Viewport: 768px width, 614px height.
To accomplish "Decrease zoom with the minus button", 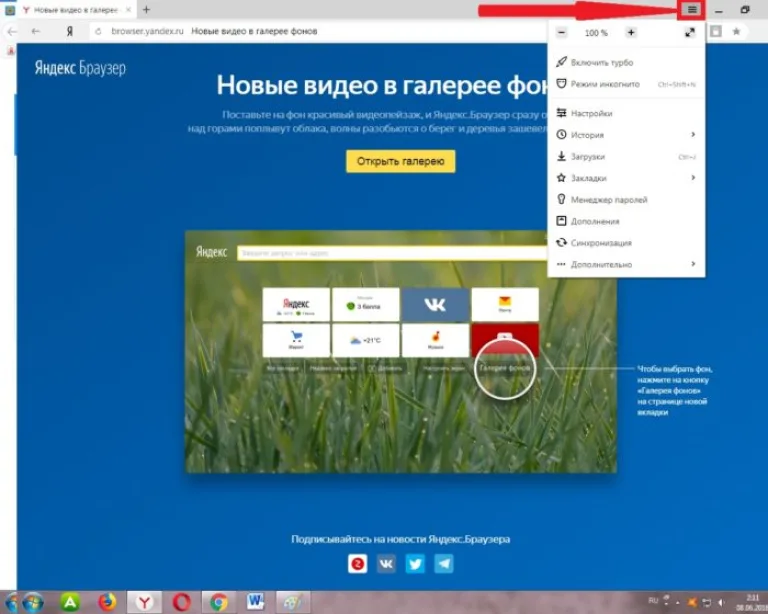I will click(x=562, y=33).
